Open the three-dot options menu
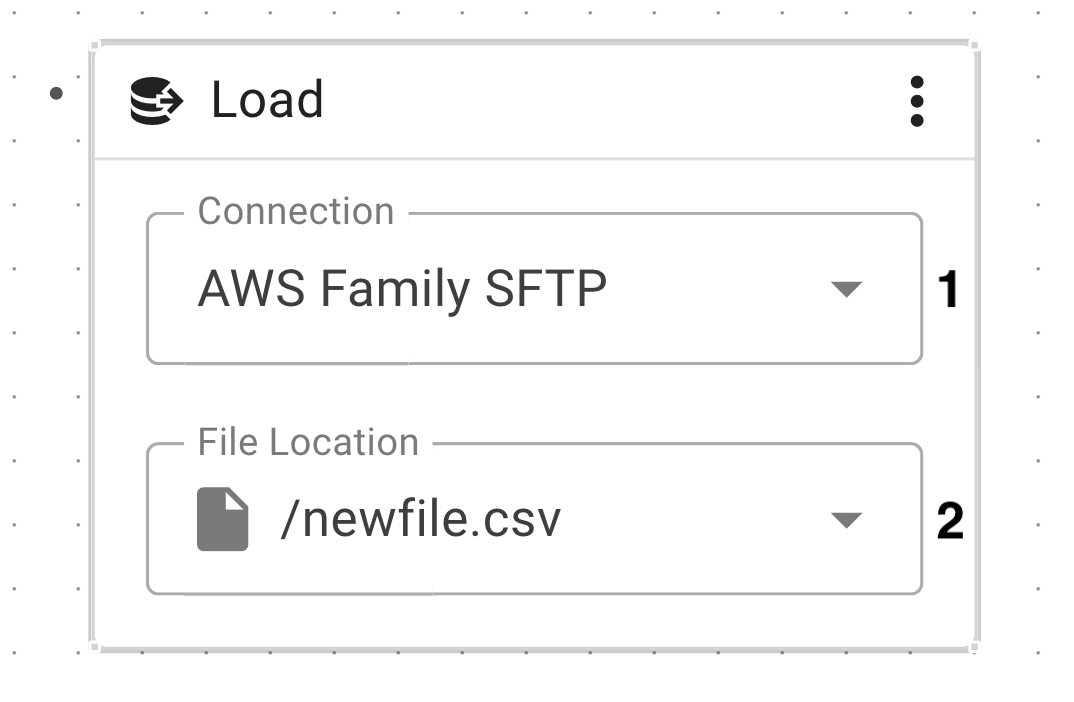This screenshot has width=1074, height=702. 917,101
